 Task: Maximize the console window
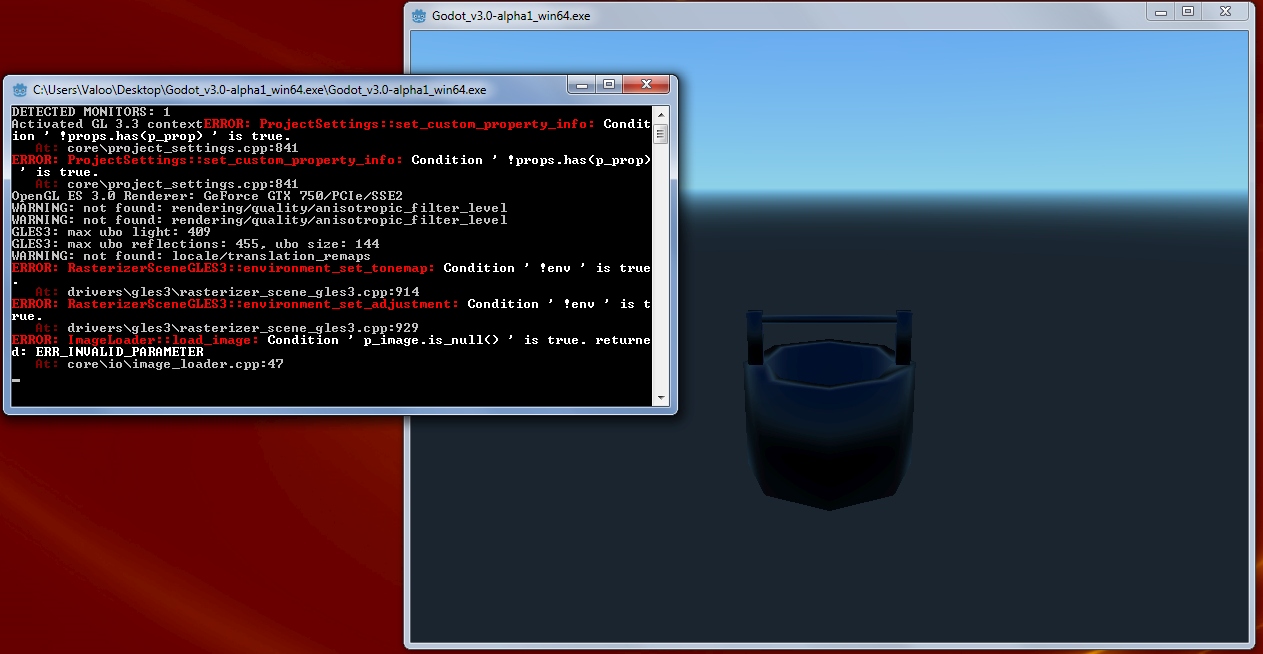pos(608,86)
